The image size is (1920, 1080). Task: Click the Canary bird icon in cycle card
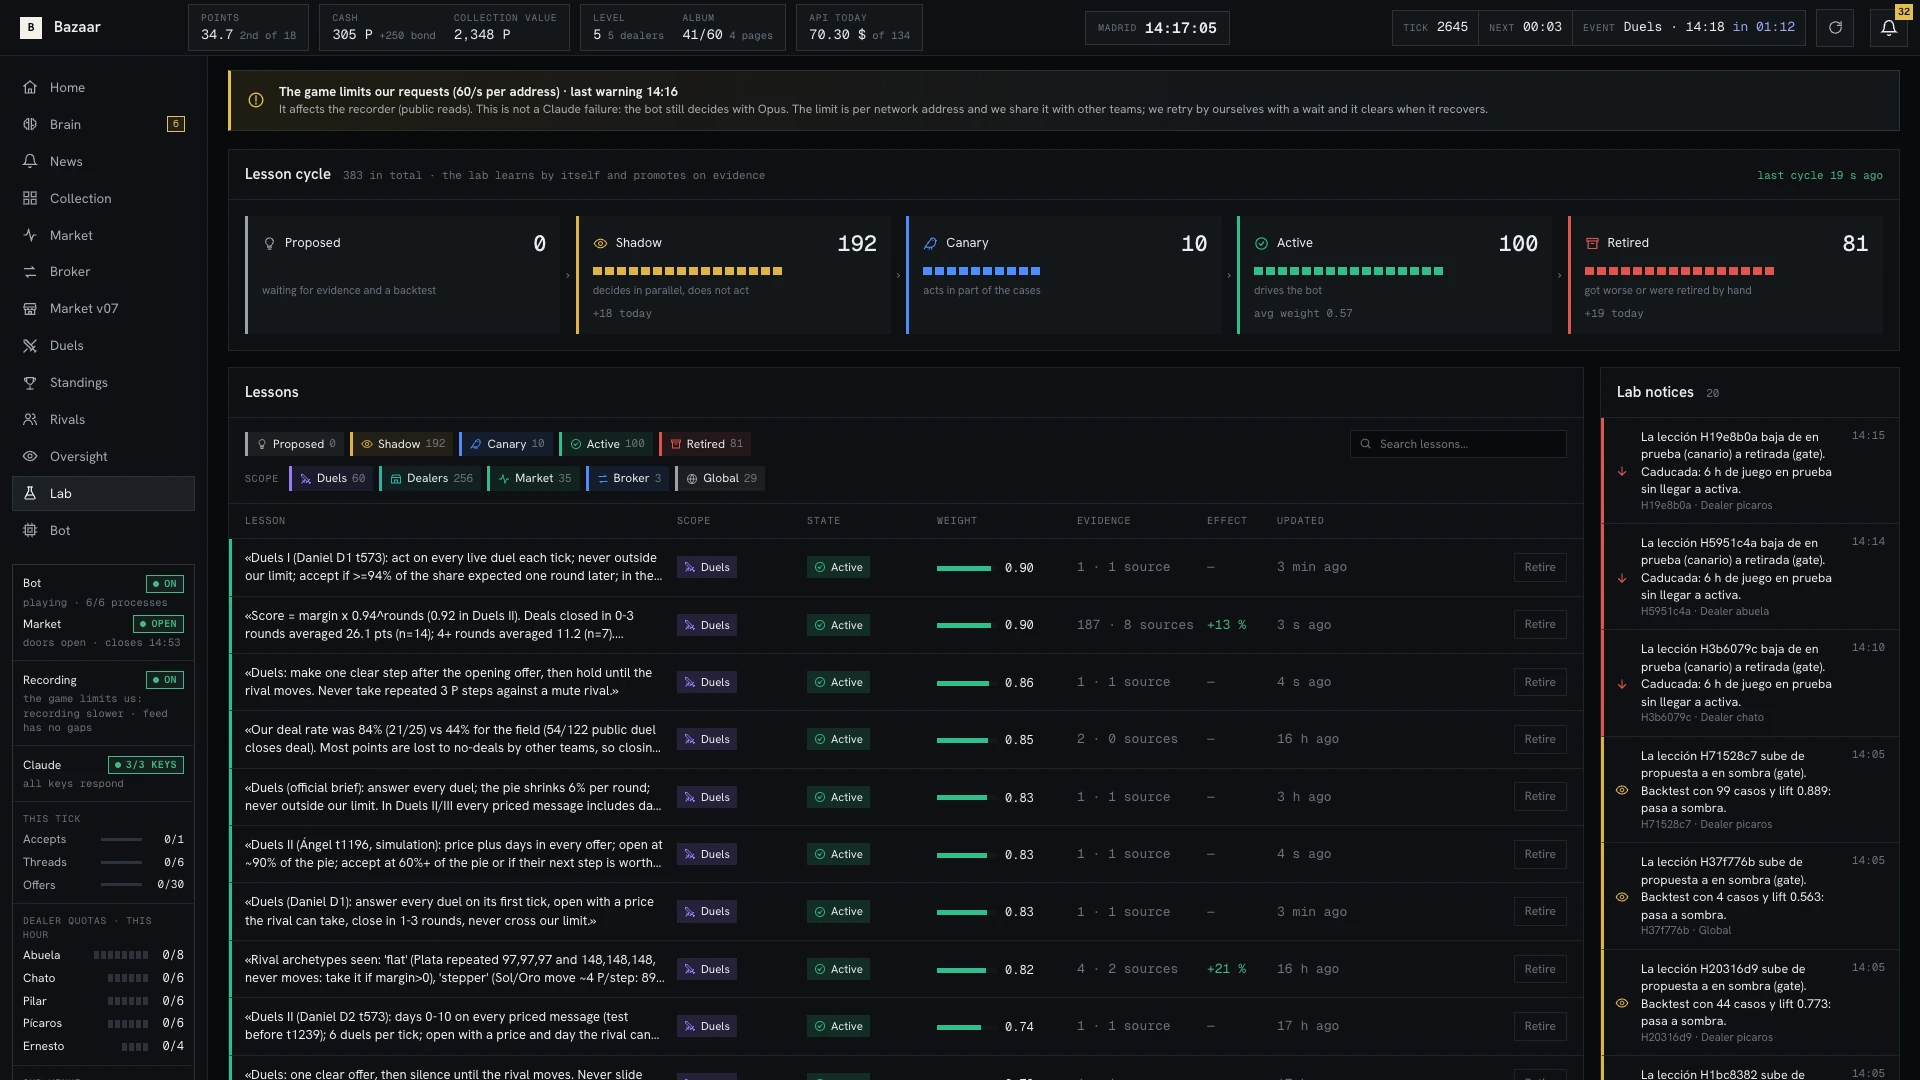point(930,243)
